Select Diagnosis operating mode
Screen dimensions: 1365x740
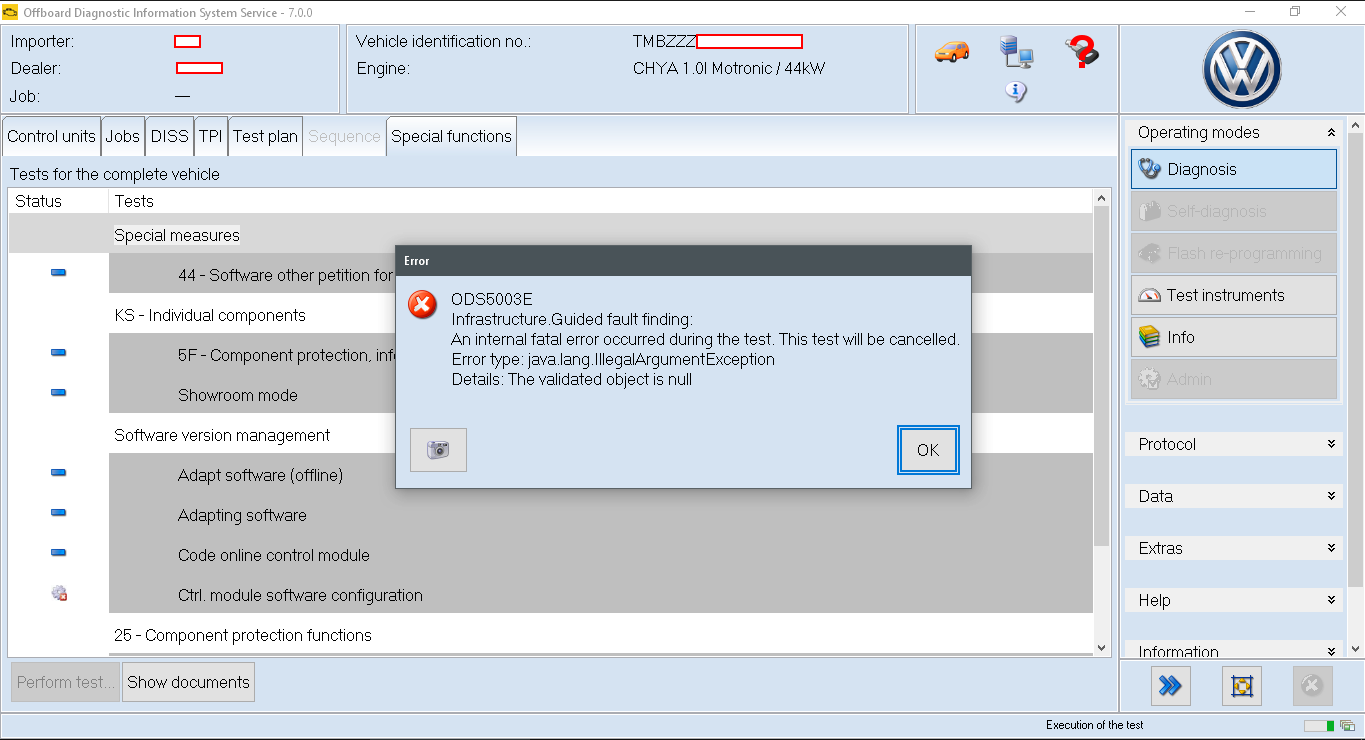click(x=1234, y=169)
